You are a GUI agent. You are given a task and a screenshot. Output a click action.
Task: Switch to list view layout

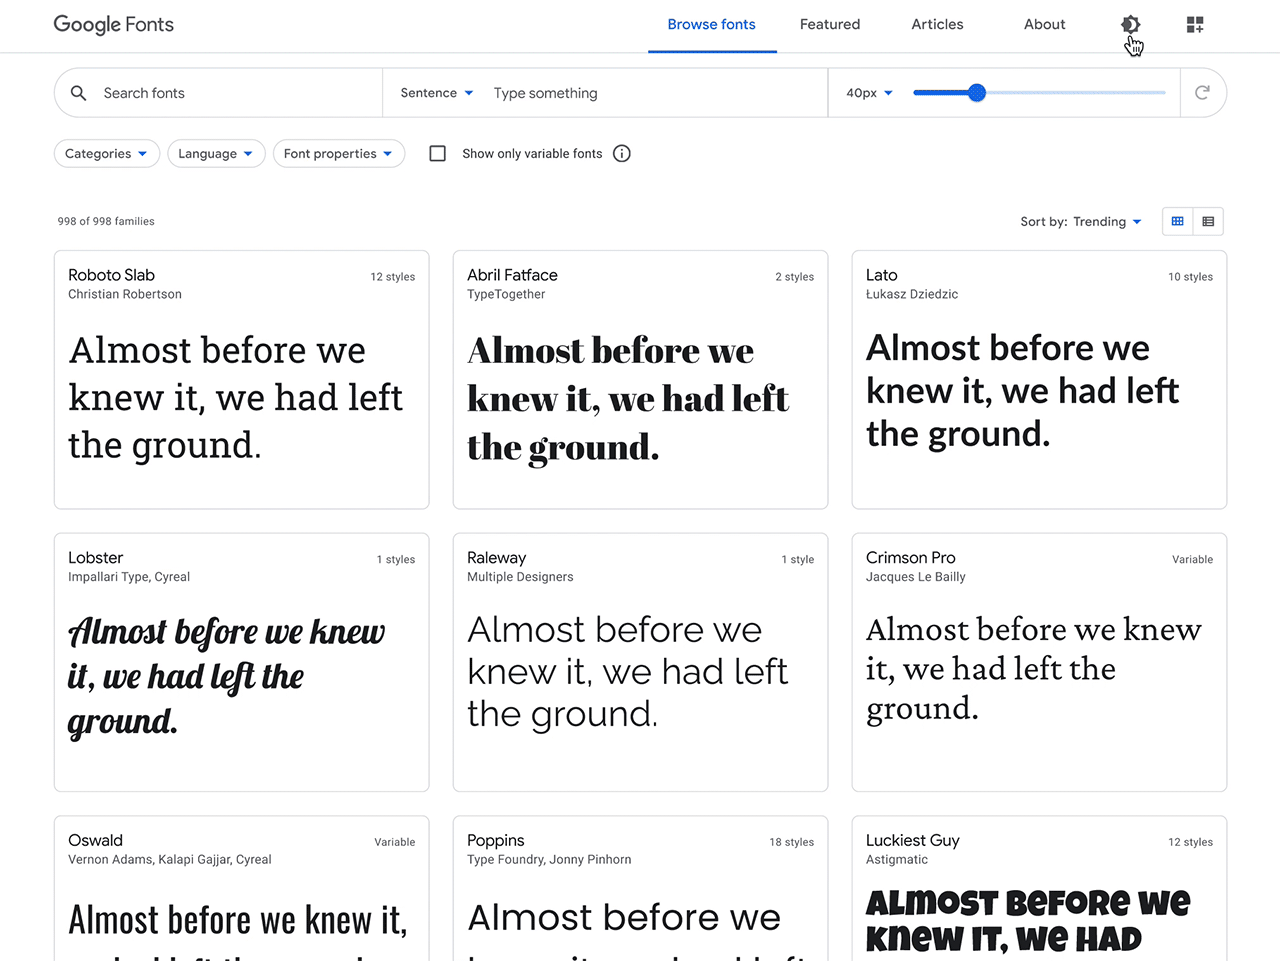[1208, 221]
